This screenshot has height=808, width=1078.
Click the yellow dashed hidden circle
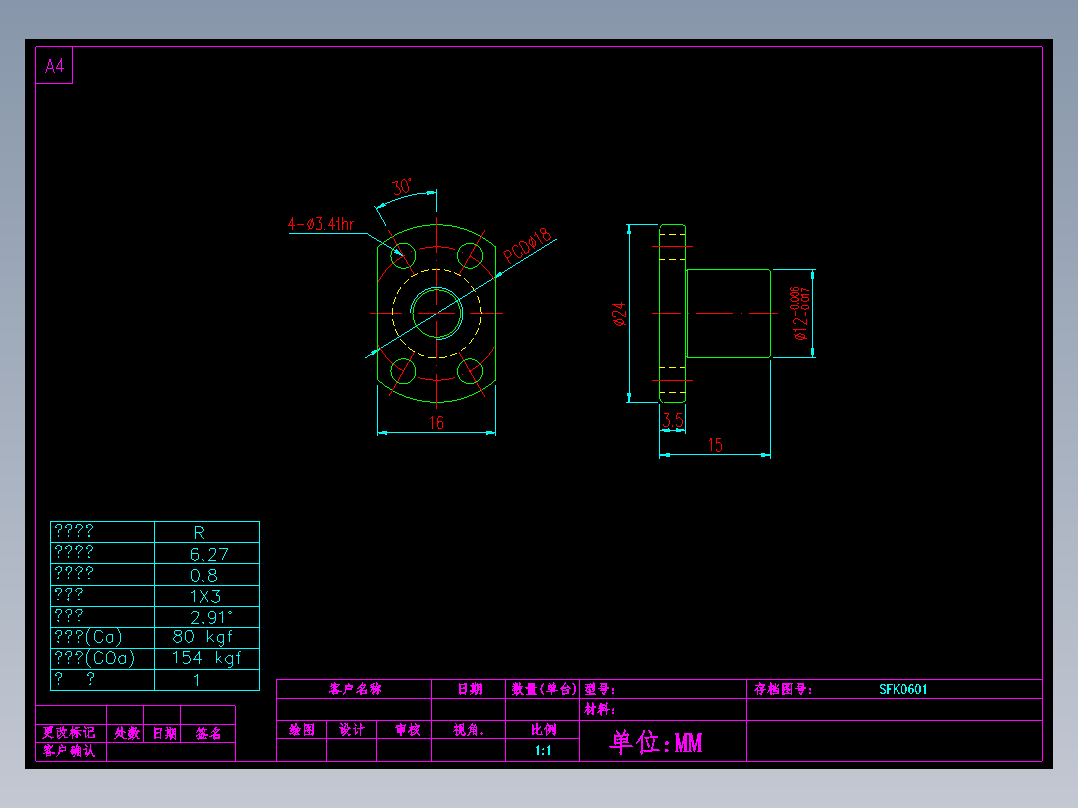[437, 314]
